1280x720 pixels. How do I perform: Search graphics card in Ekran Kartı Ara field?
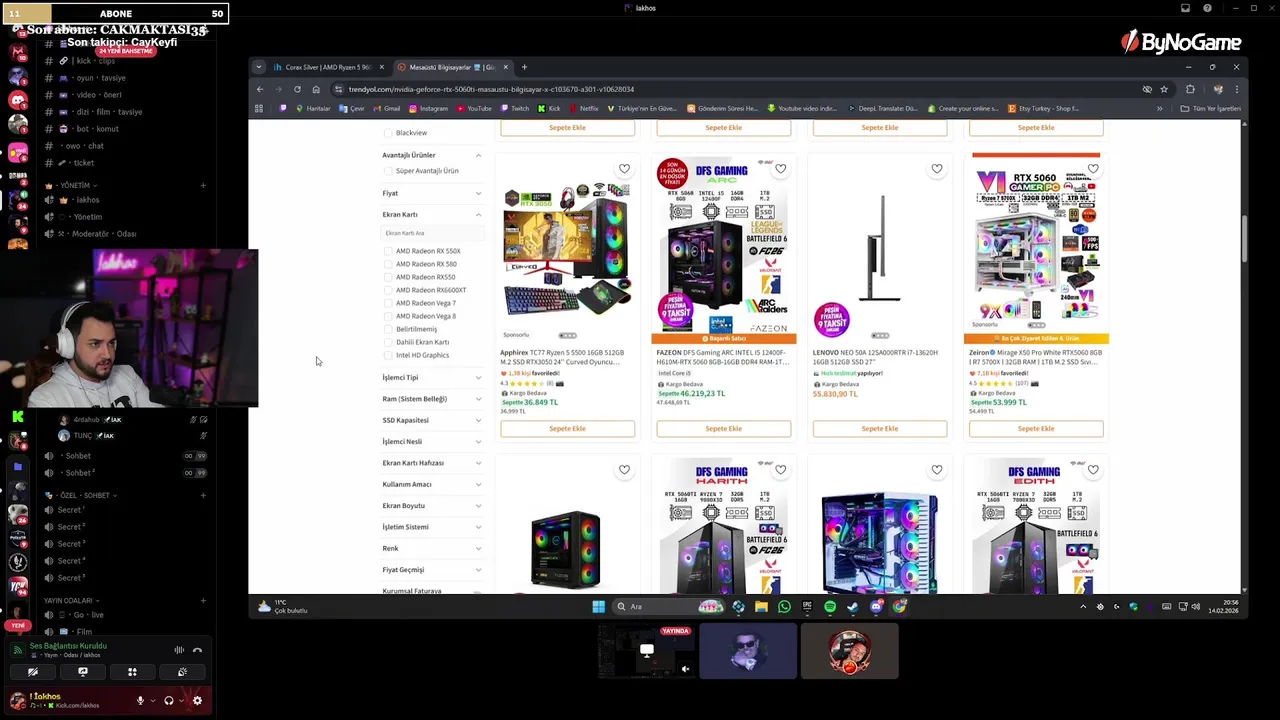[x=432, y=233]
